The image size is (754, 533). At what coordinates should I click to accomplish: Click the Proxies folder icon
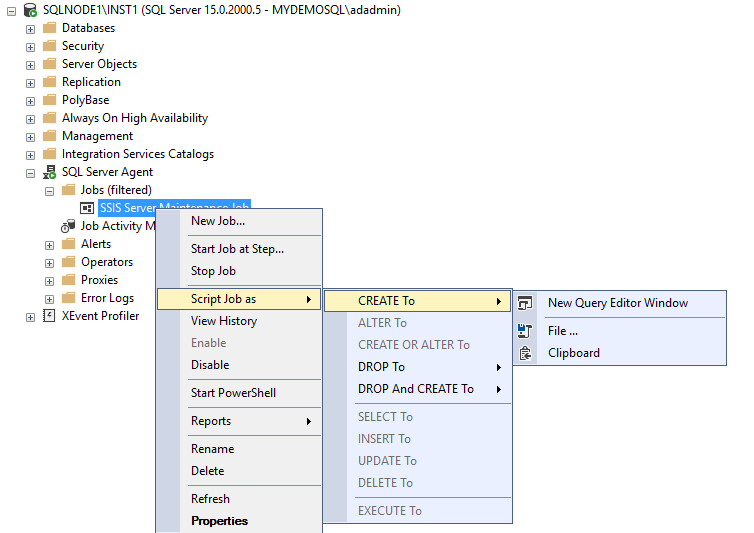point(68,280)
